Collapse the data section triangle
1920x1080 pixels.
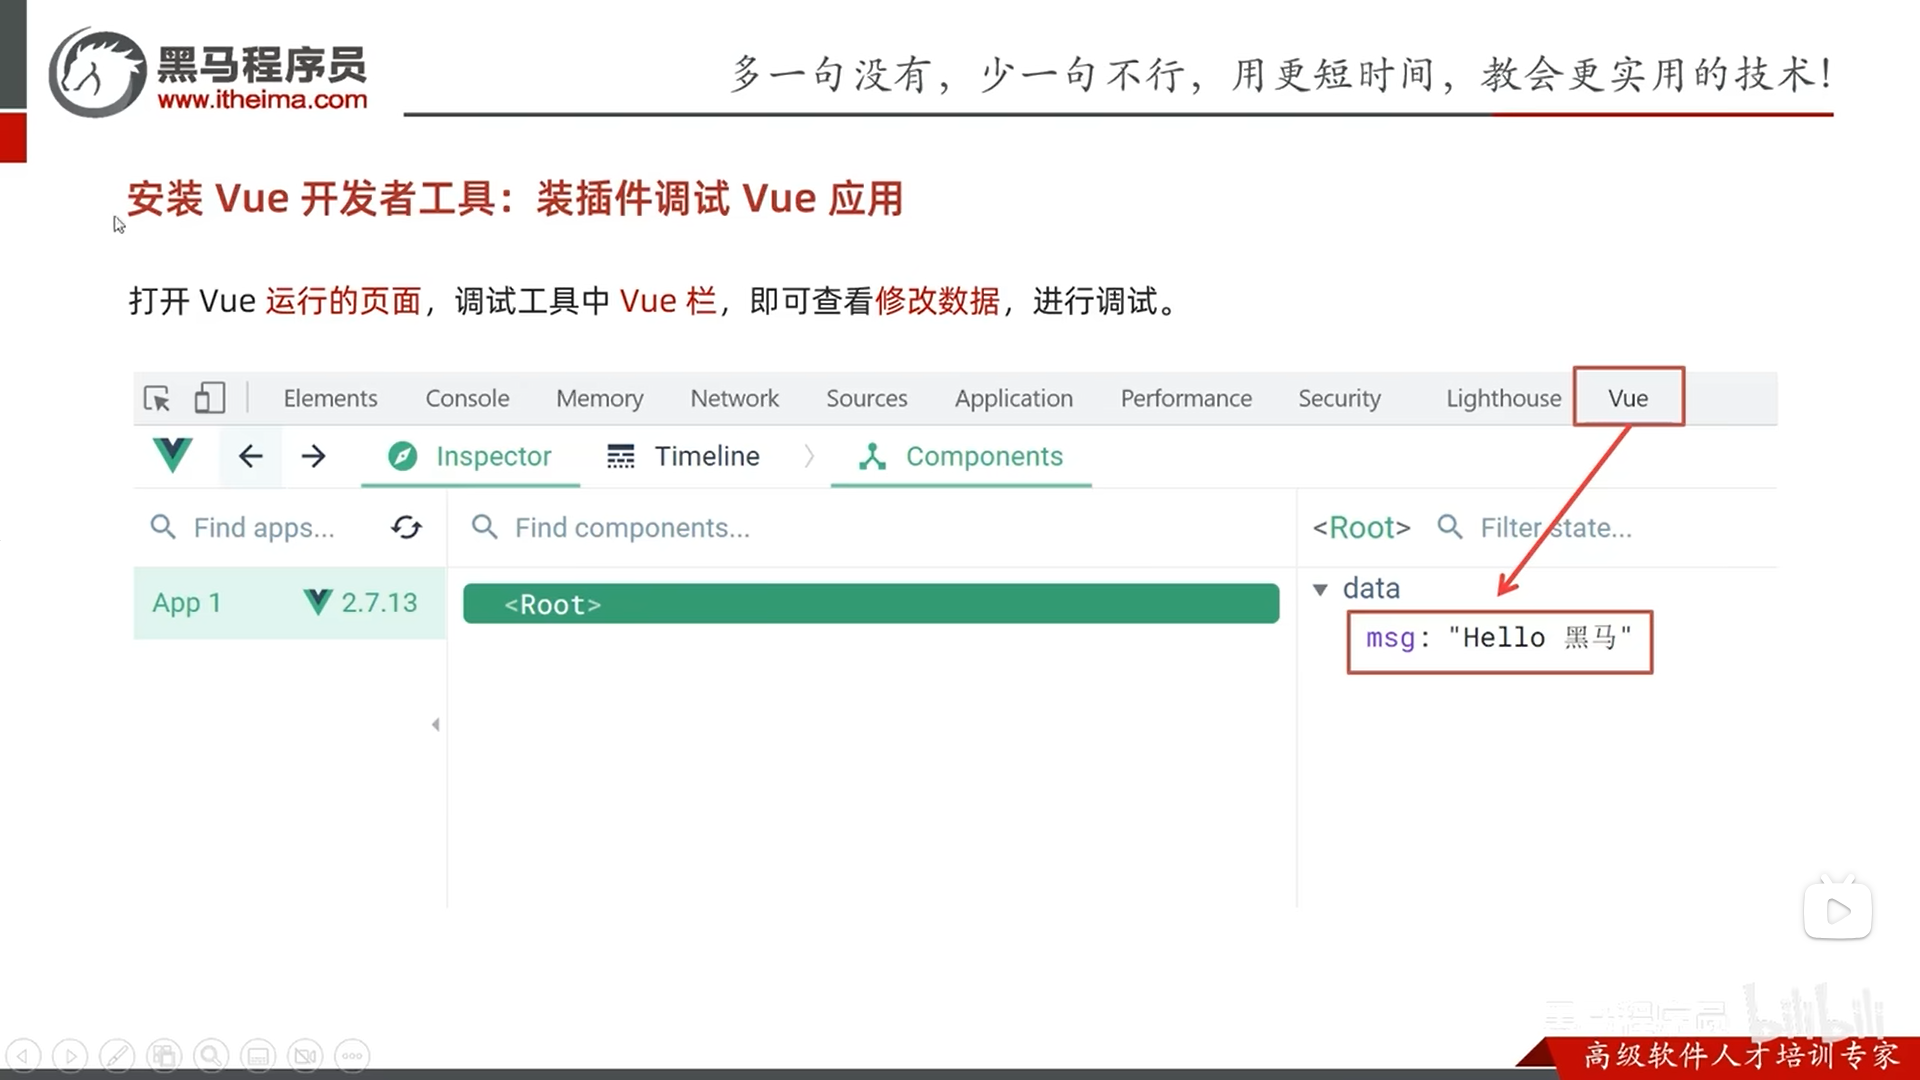coord(1320,589)
